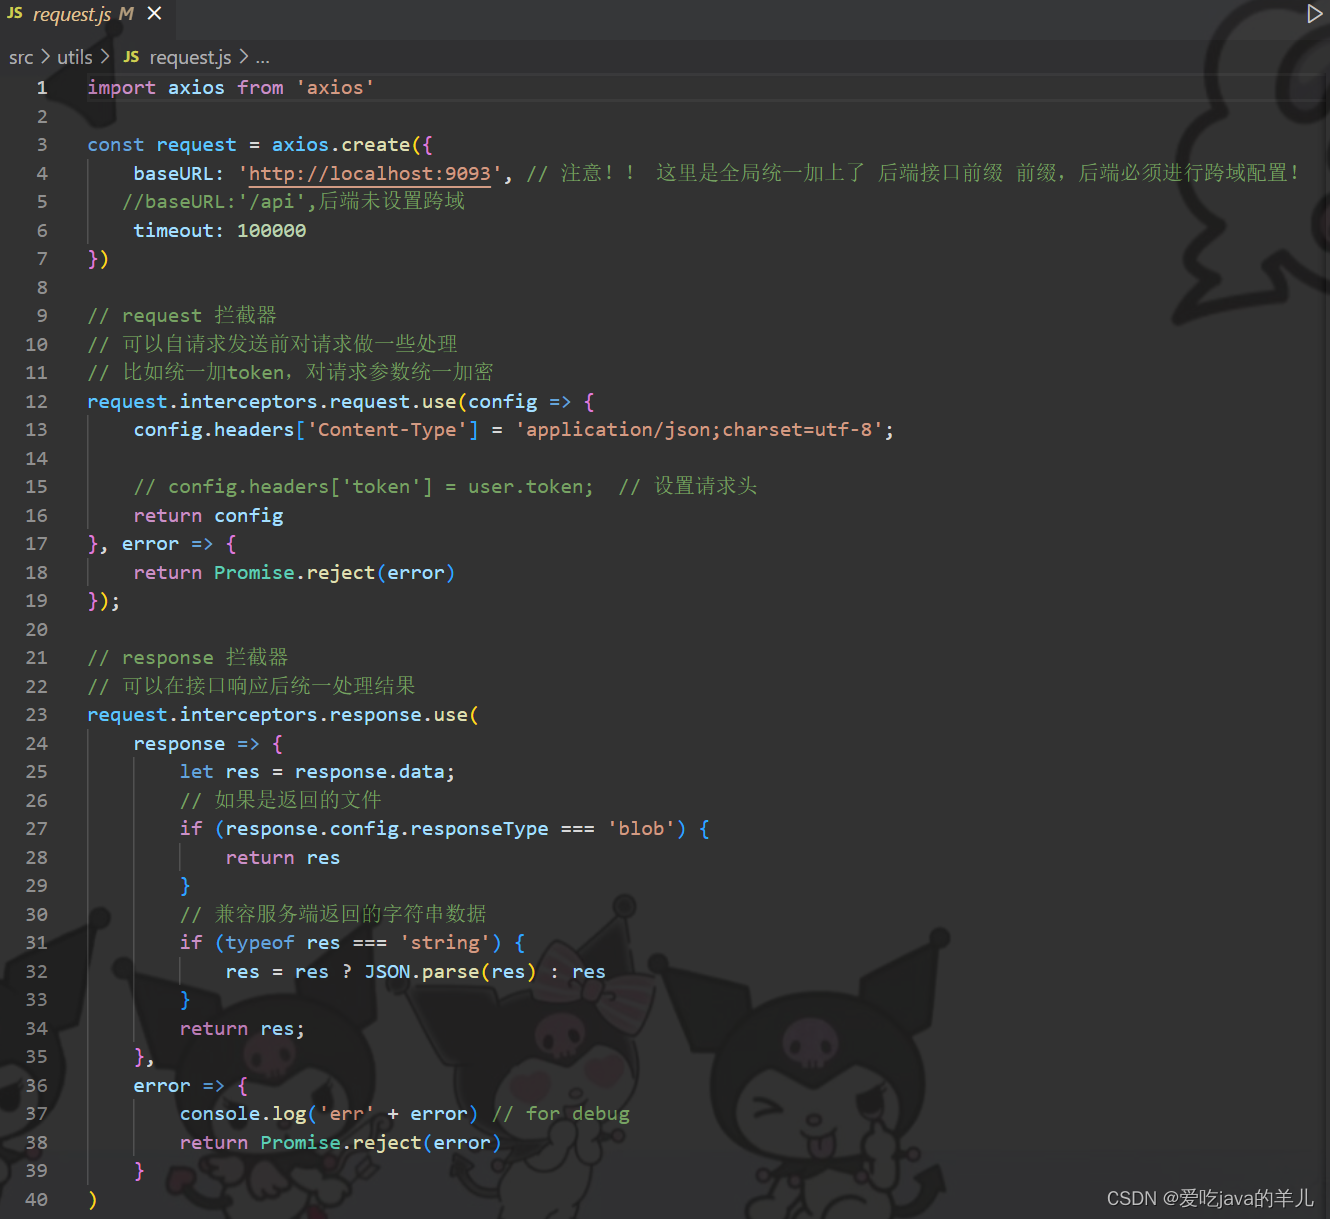Click '// request 拦截器' comment
Screen dimensions: 1330x1219
pos(182,316)
